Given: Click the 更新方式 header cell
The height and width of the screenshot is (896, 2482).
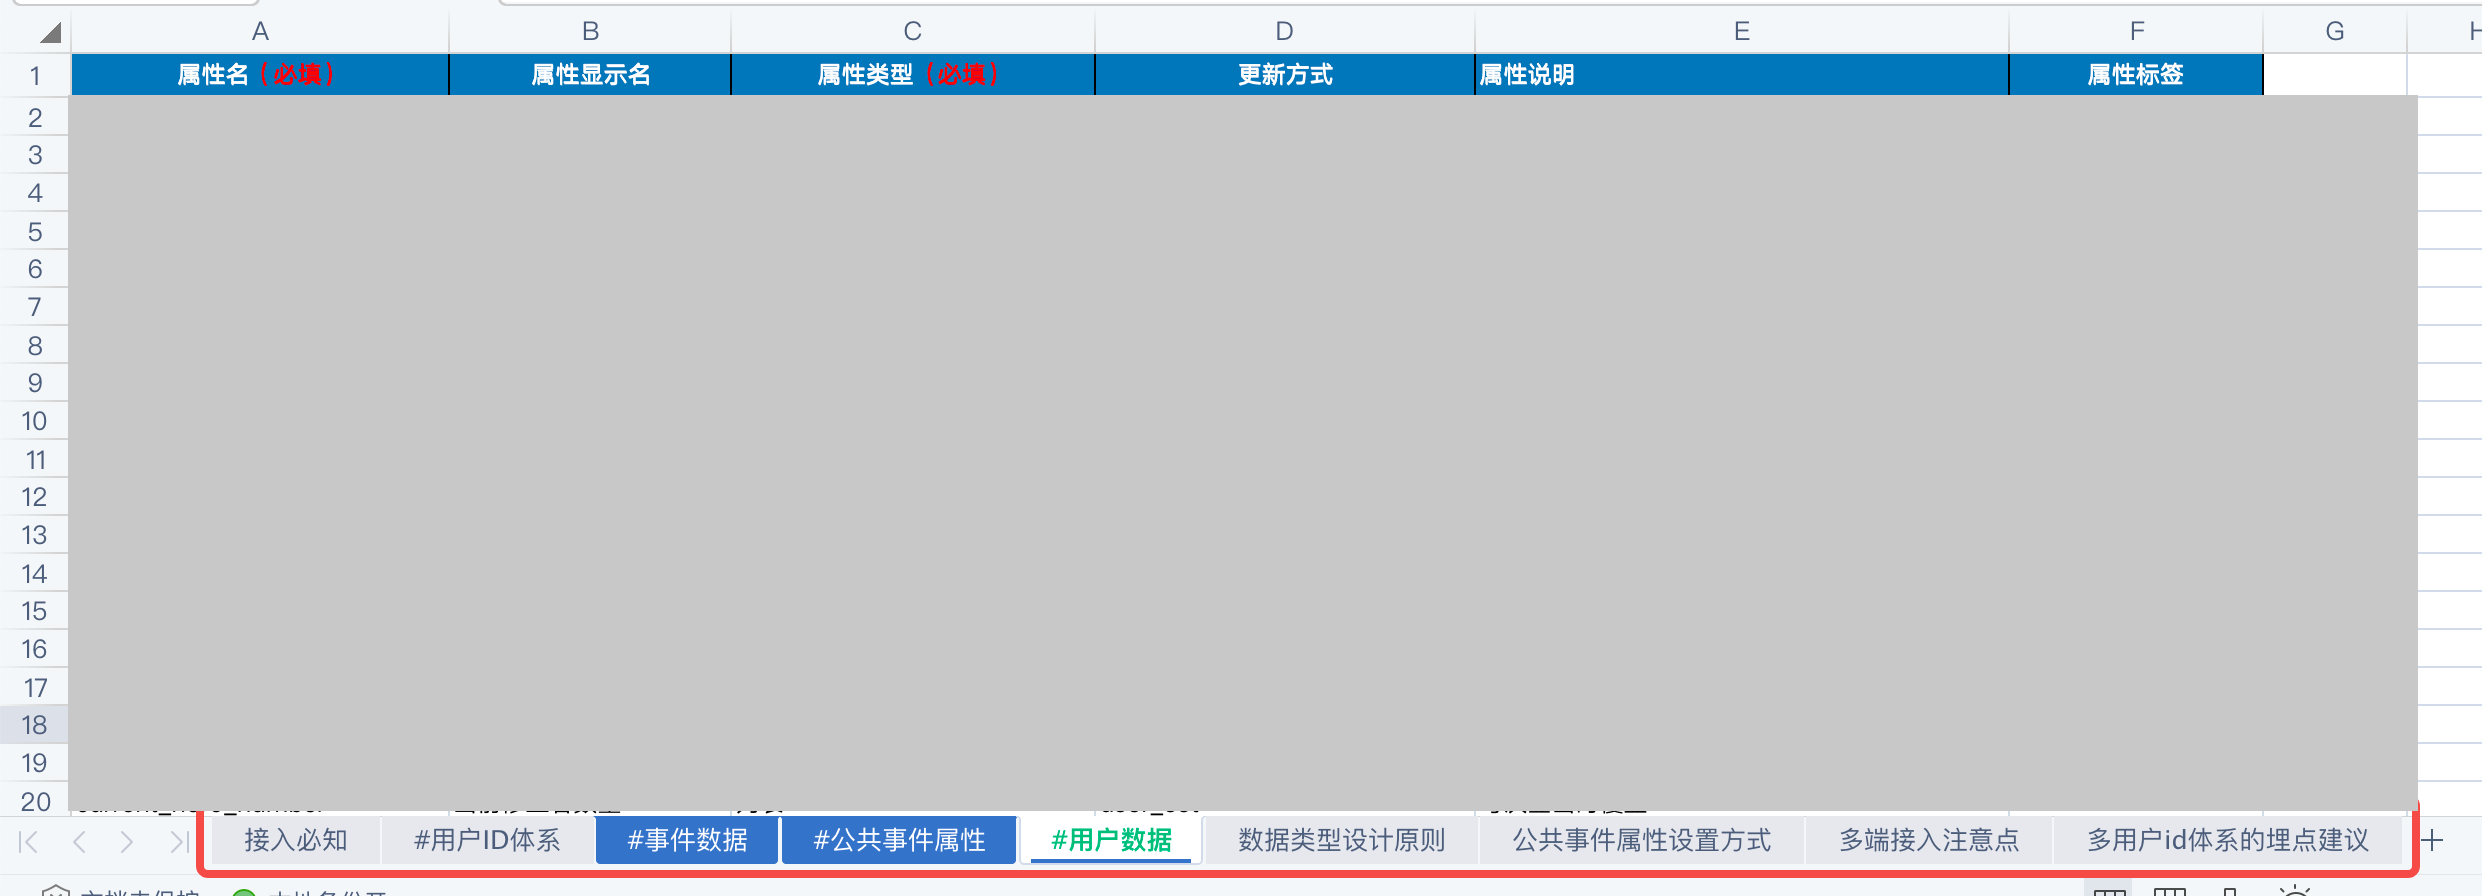Looking at the screenshot, I should [x=1285, y=75].
